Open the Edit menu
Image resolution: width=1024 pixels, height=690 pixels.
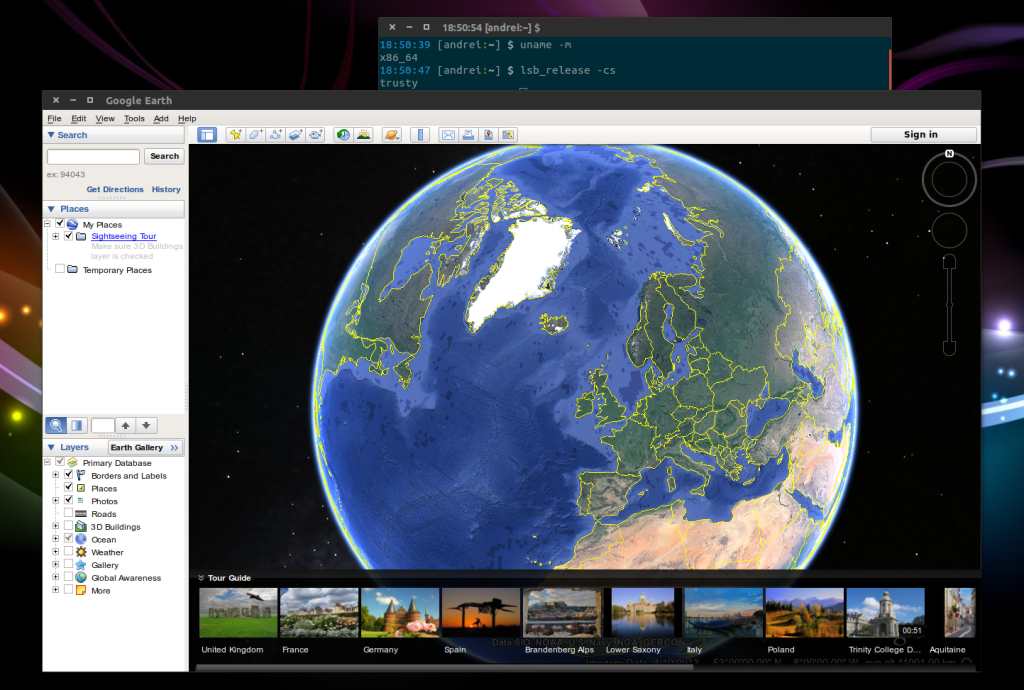(78, 118)
